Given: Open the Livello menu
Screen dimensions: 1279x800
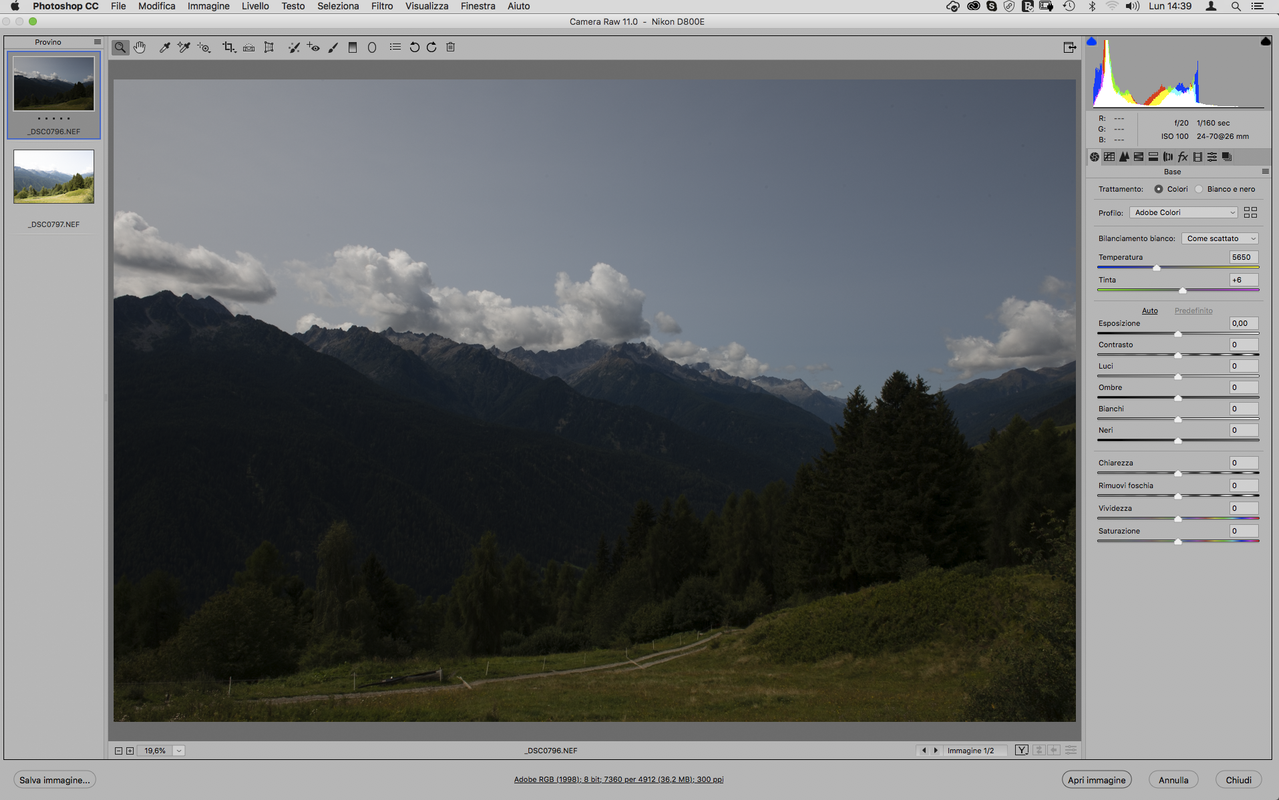Looking at the screenshot, I should [x=255, y=6].
